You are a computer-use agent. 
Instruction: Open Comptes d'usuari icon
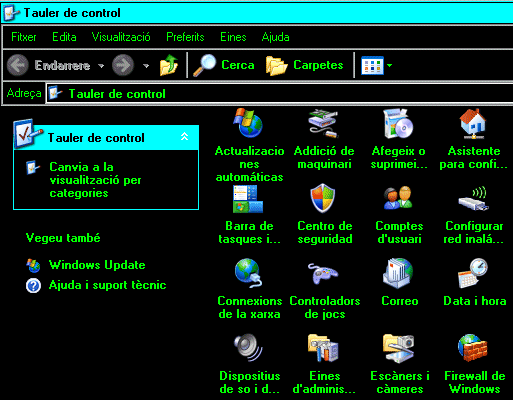pos(398,198)
